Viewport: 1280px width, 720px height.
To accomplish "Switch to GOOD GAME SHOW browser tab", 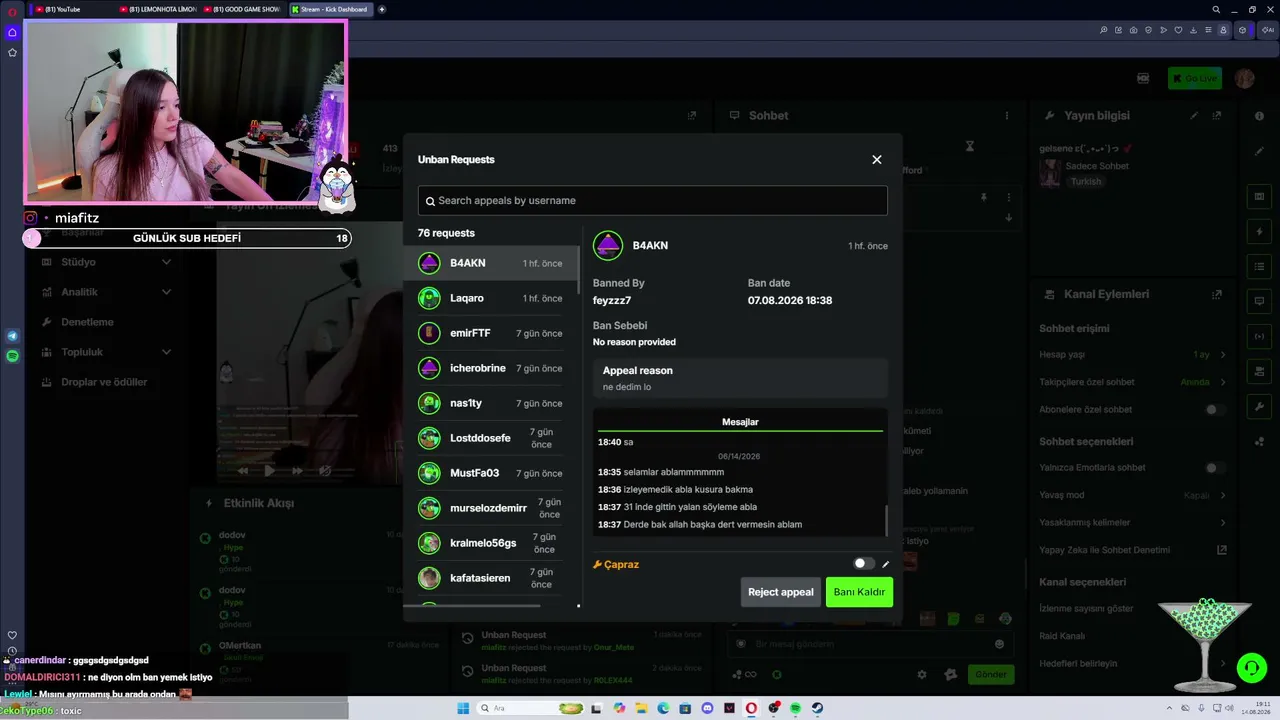I will (x=243, y=9).
